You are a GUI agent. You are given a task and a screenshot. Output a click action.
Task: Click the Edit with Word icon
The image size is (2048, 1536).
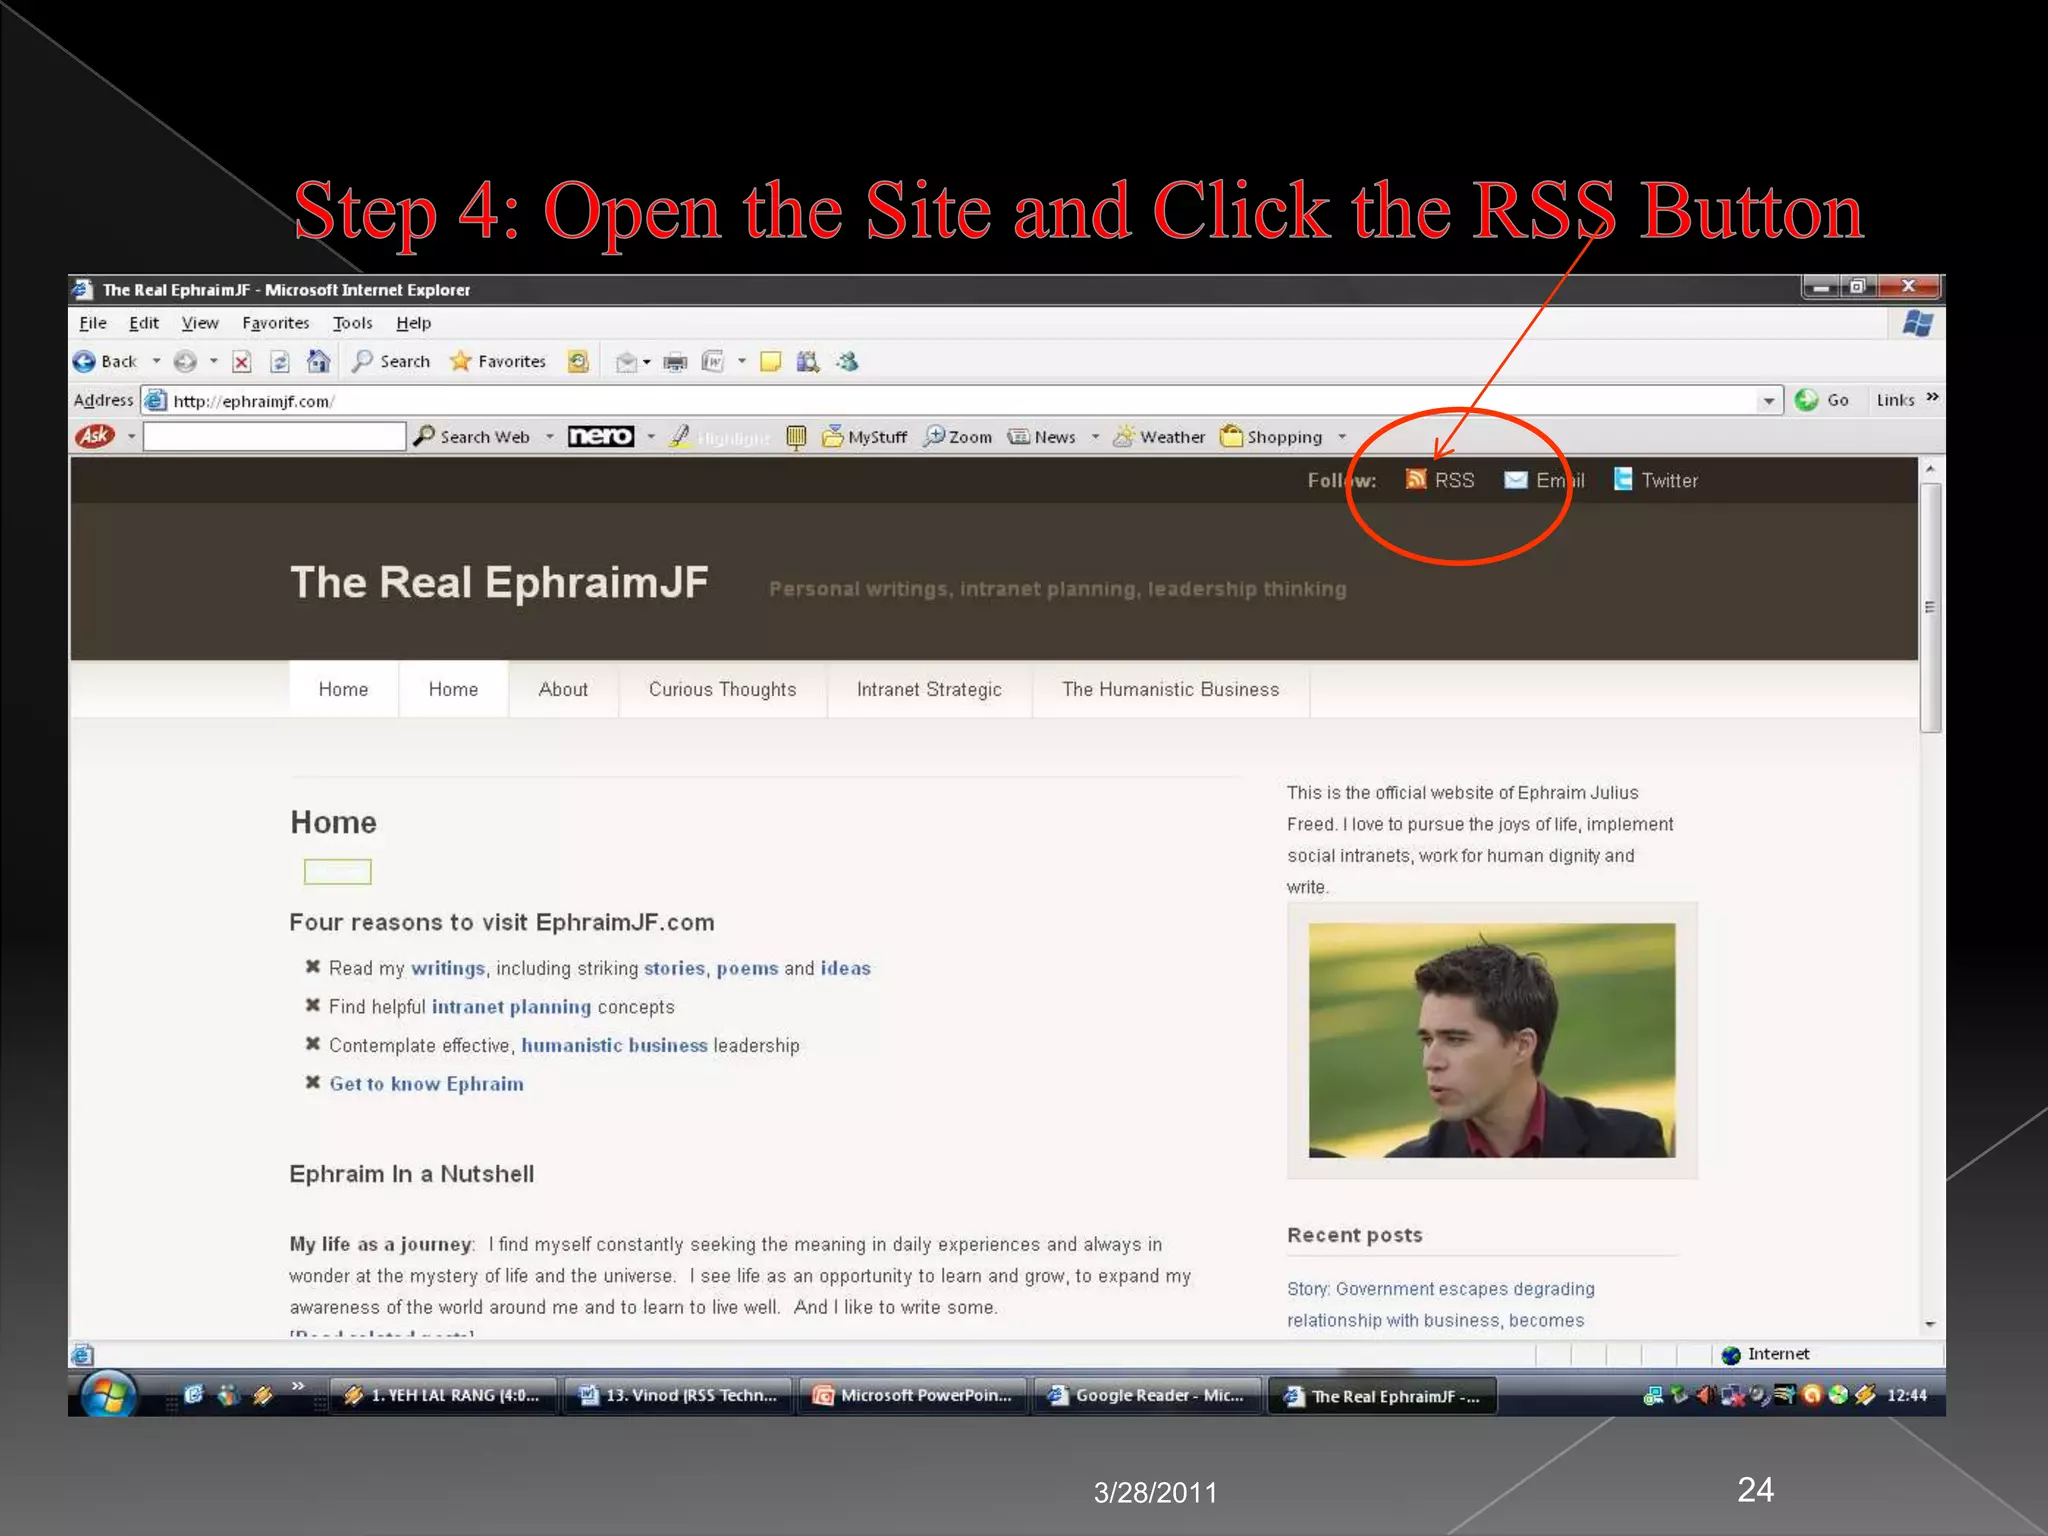pos(713,361)
